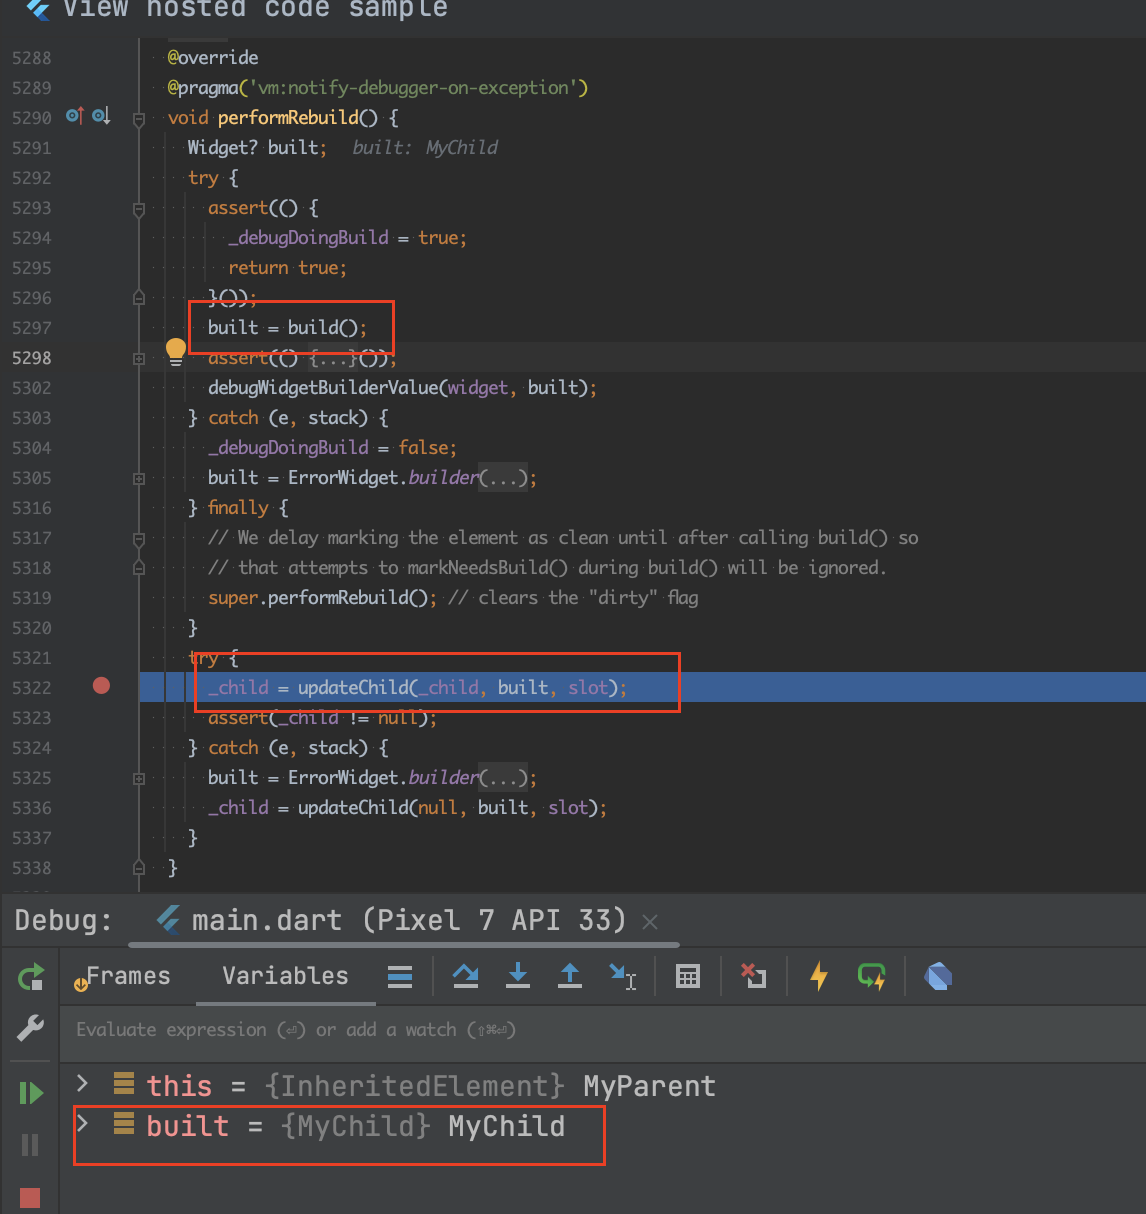Click the threads layout icon beside Variables
1146x1214 pixels.
coord(400,976)
